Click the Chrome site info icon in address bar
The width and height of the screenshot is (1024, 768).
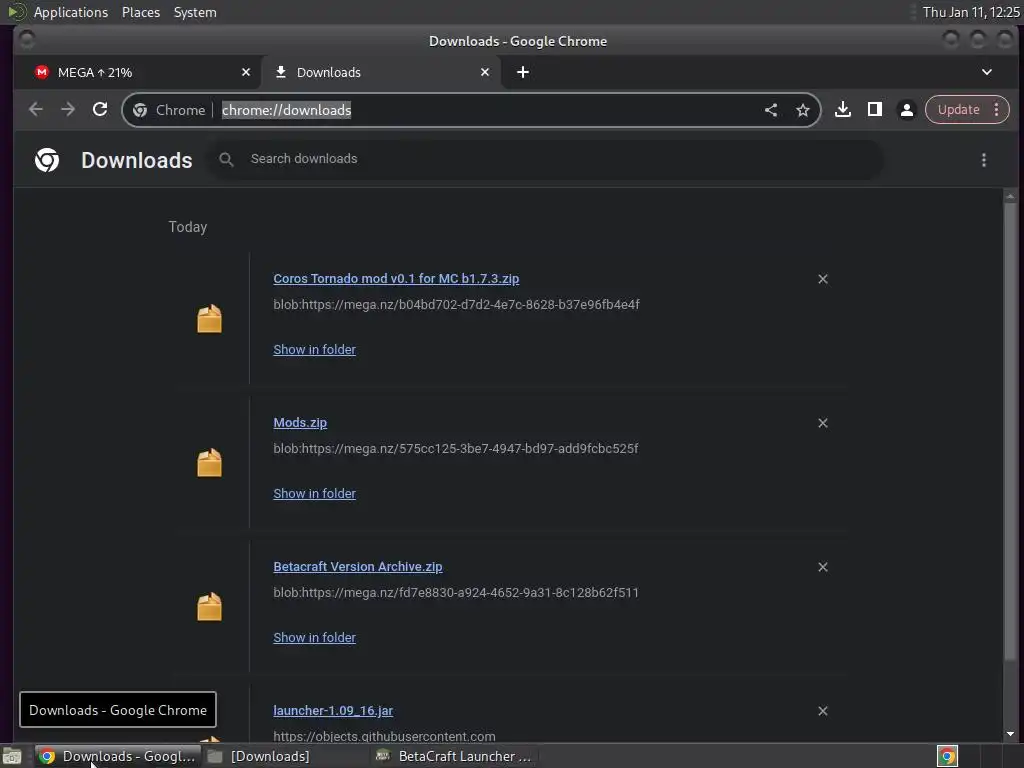point(140,110)
